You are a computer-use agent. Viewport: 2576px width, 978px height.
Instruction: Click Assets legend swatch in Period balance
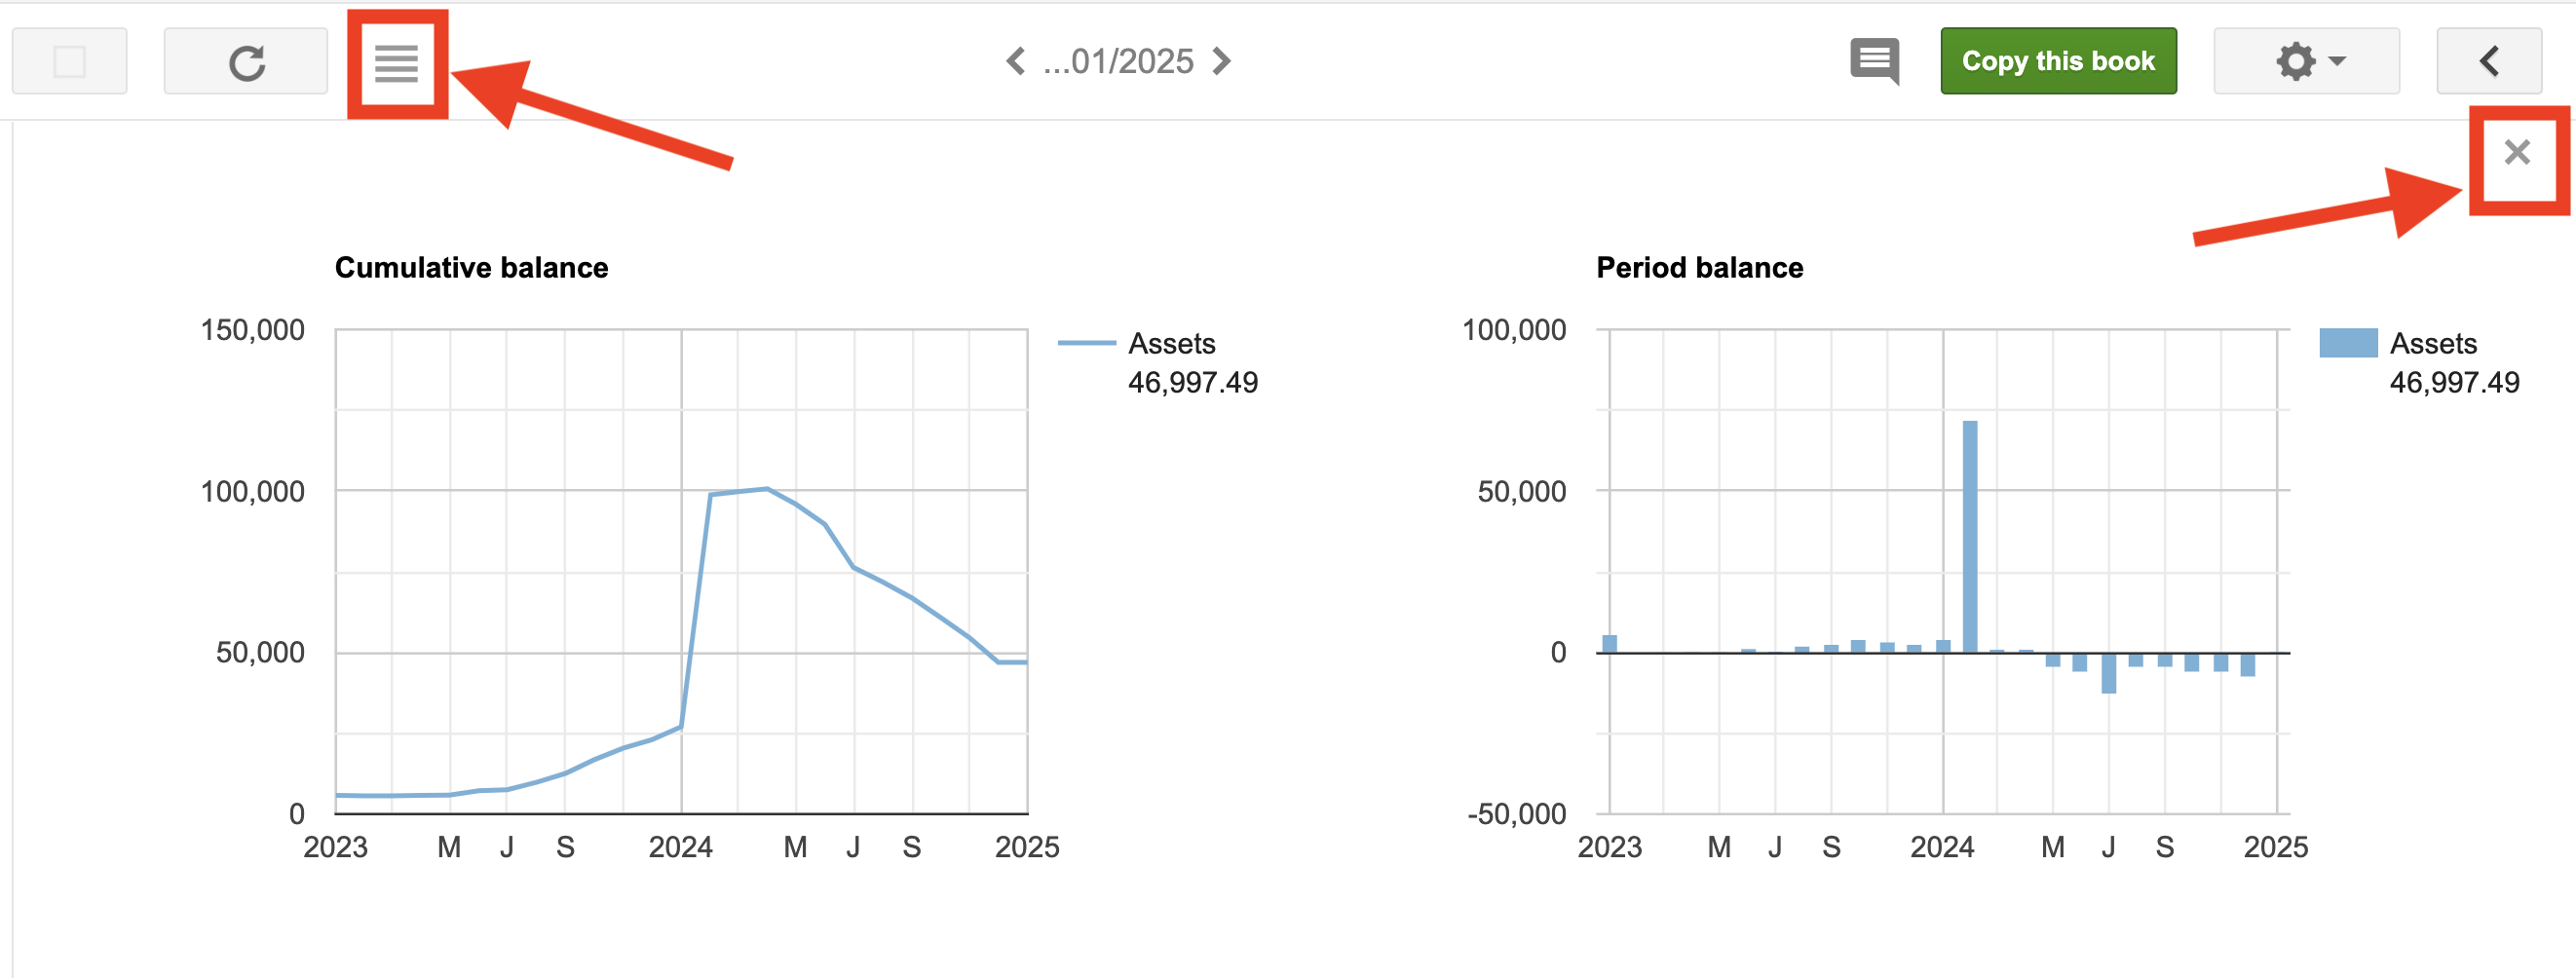click(x=2347, y=343)
